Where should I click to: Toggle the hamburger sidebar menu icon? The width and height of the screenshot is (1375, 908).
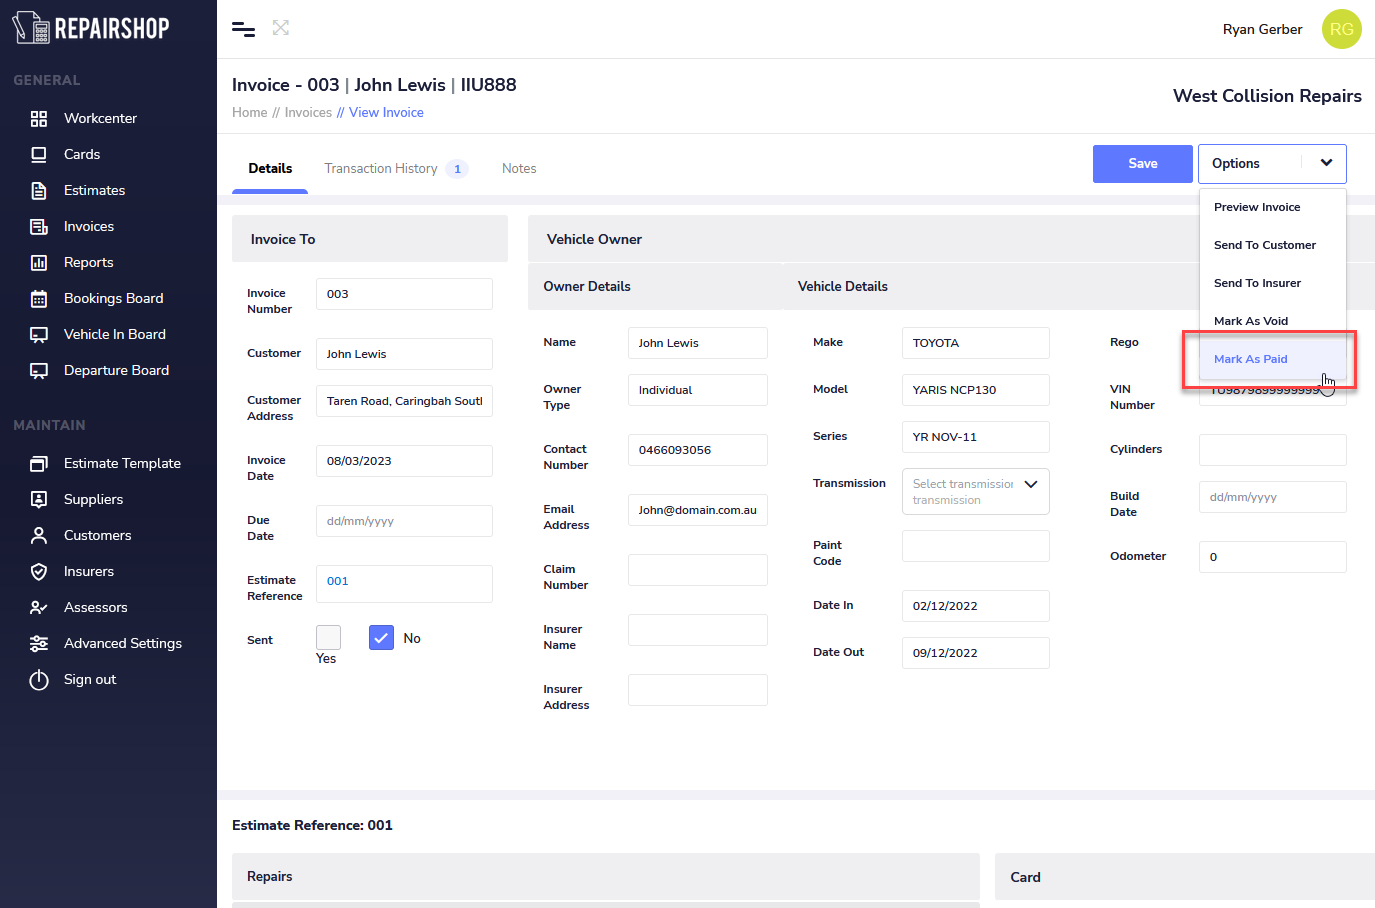point(243,29)
